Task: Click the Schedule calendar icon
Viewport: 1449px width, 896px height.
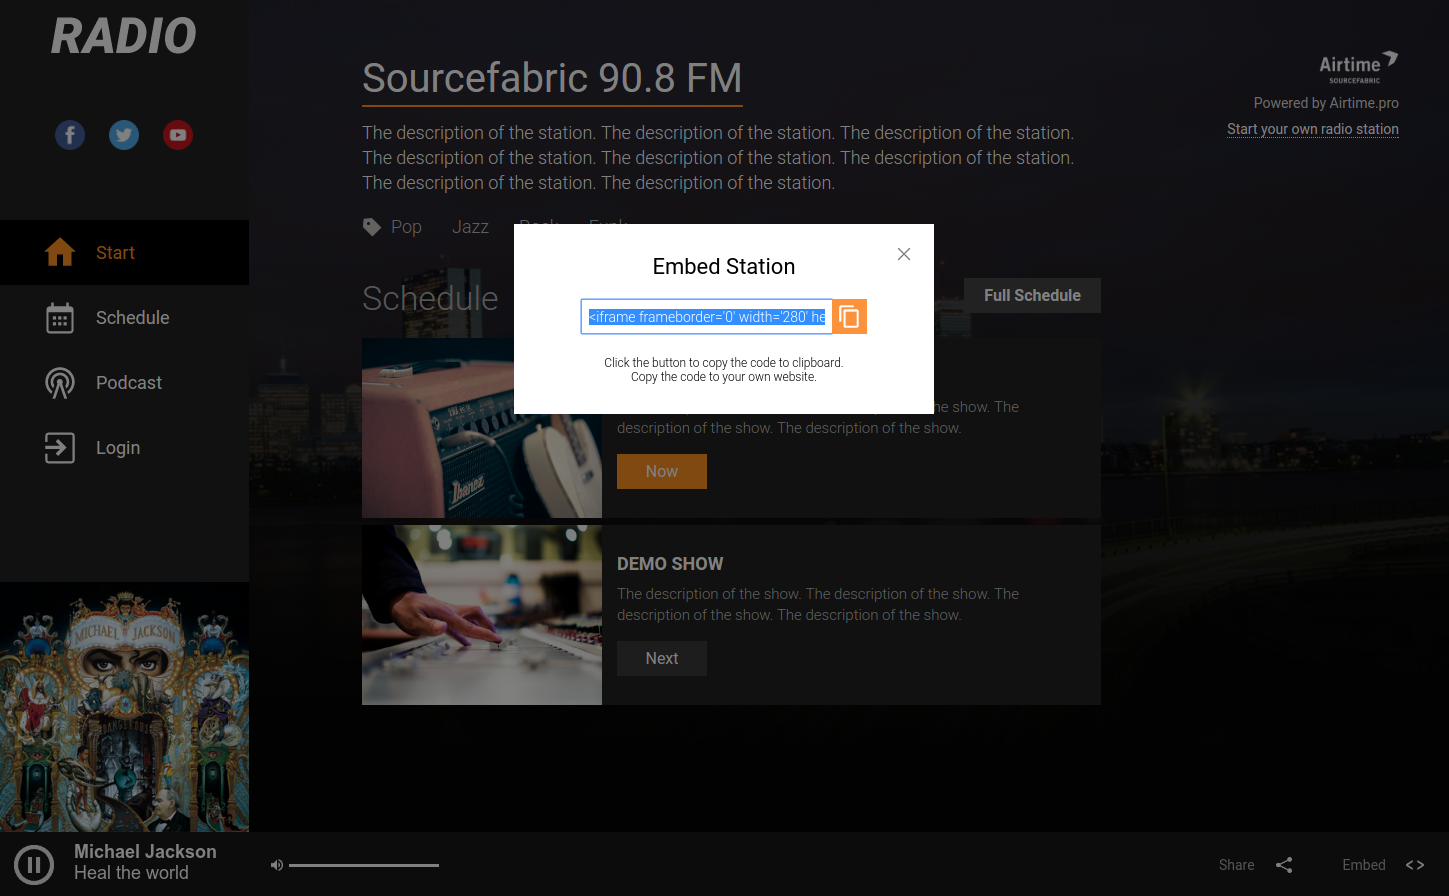Action: 60,318
